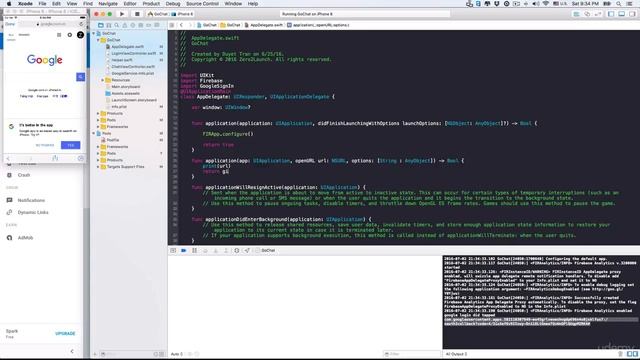This screenshot has height=360, width=640.
Task: Toggle the Utilities right panel
Action: click(632, 14)
